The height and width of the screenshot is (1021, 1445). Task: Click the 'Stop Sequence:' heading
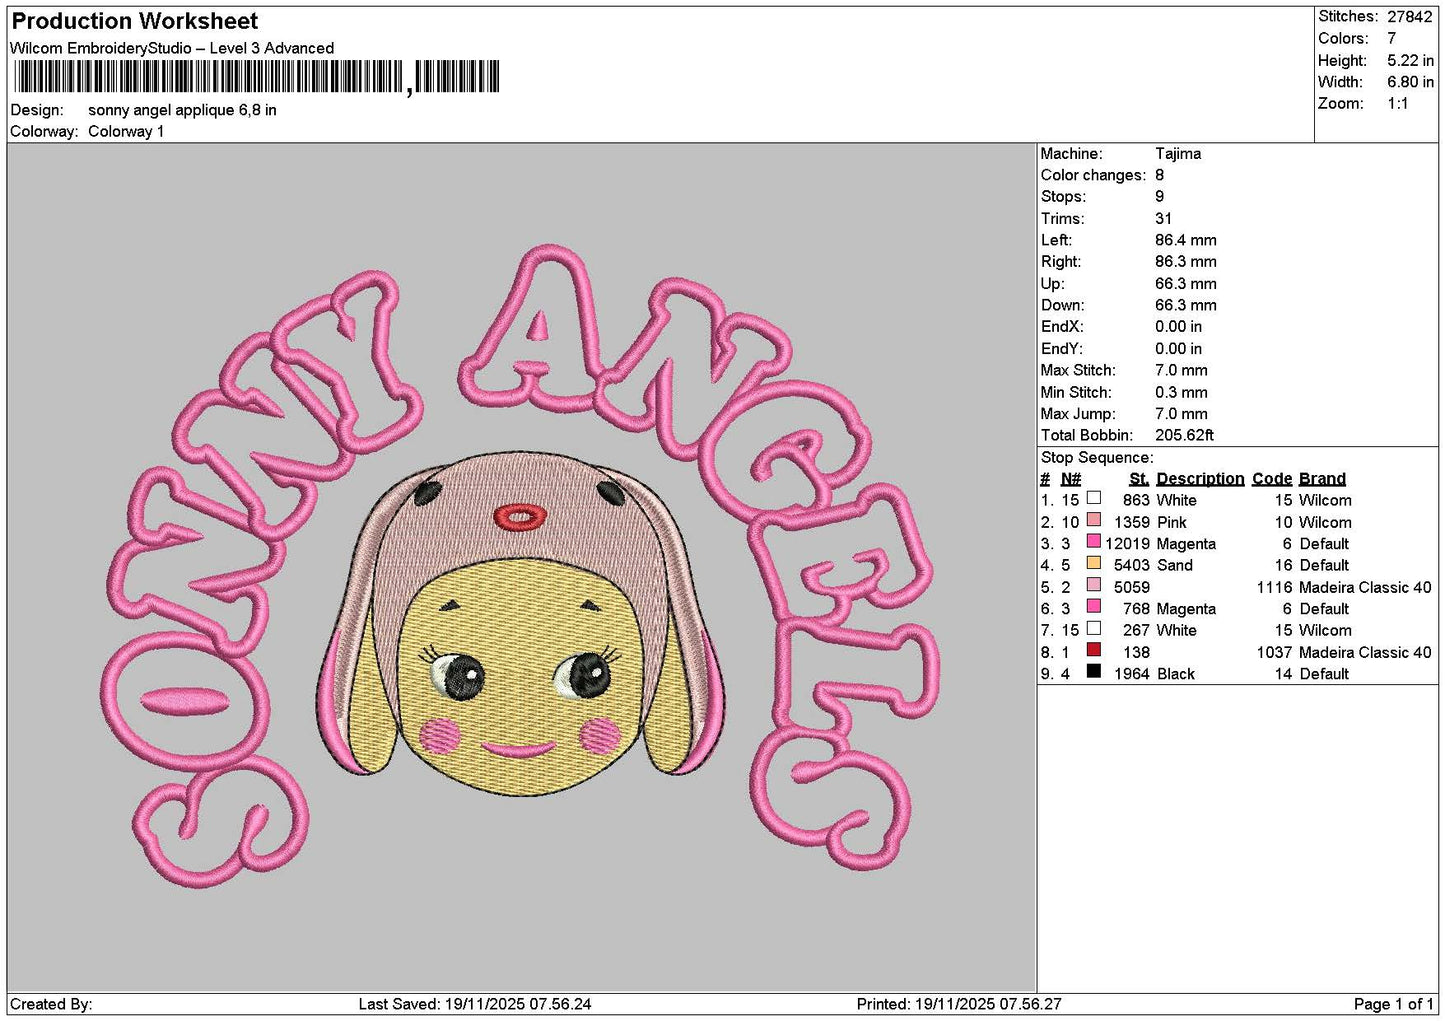point(1097,458)
